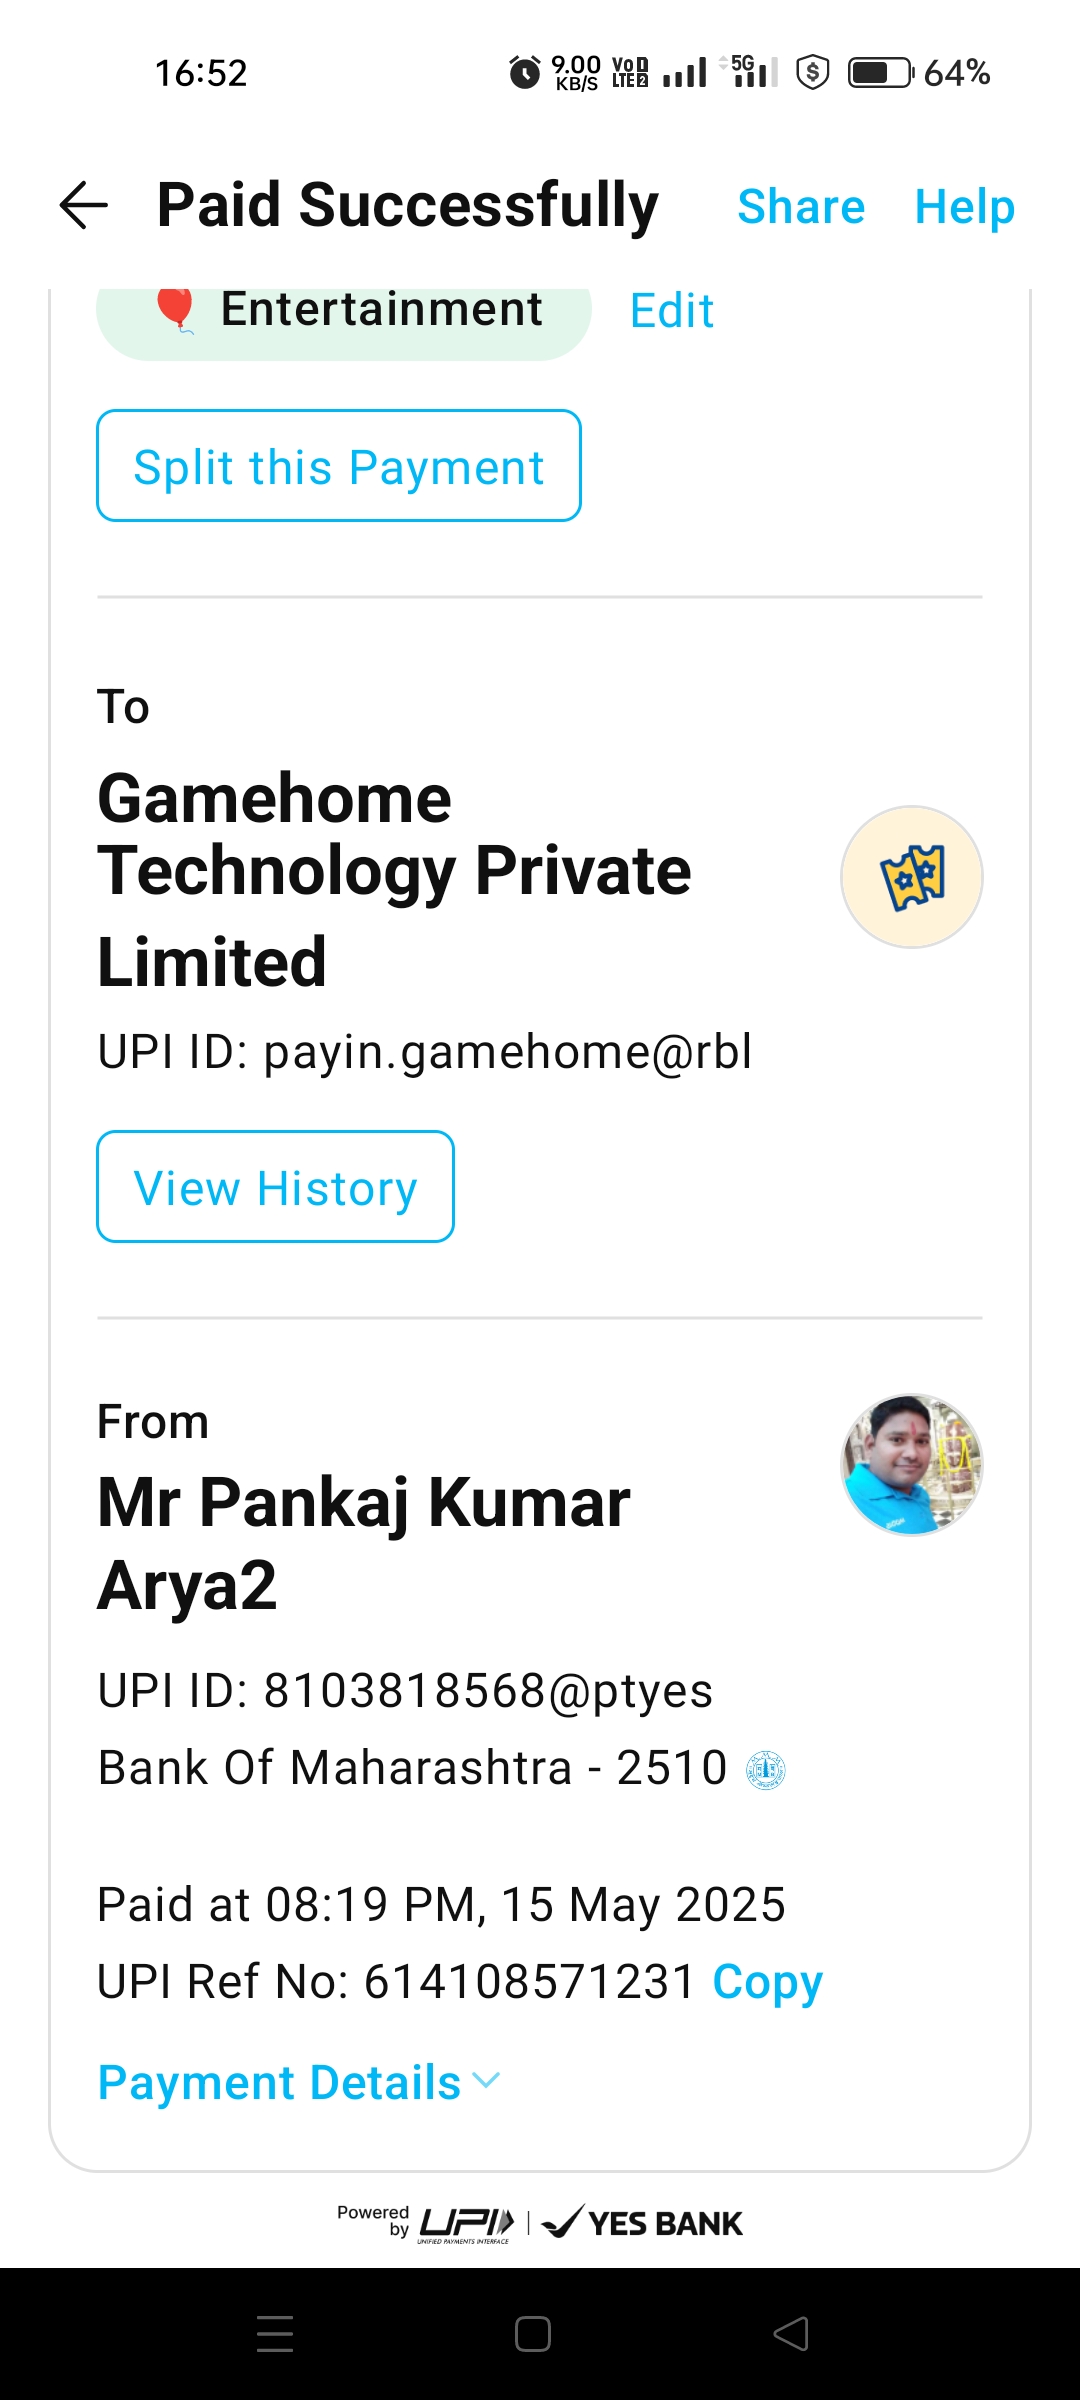Tap the battery status icon
The image size is (1080, 2400).
880,73
